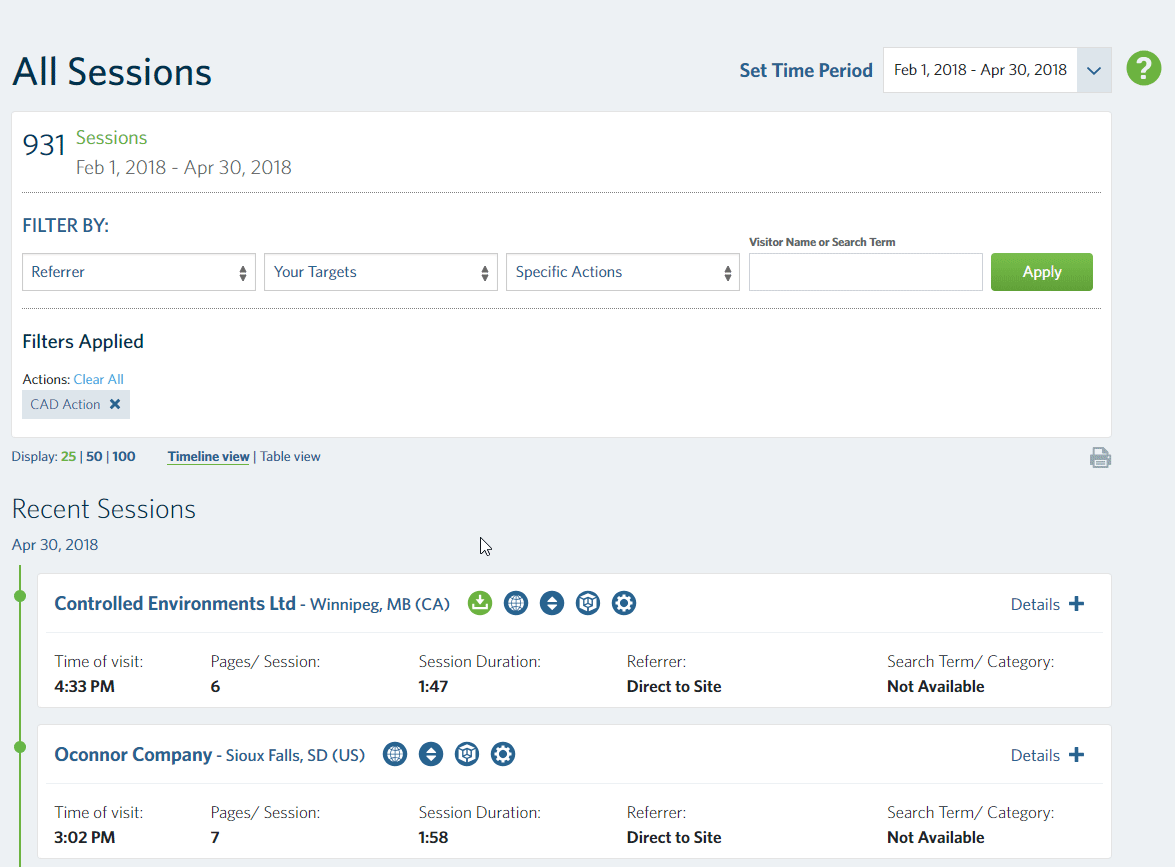Expand the Set Time Period date dropdown
The width and height of the screenshot is (1175, 867).
point(1093,70)
